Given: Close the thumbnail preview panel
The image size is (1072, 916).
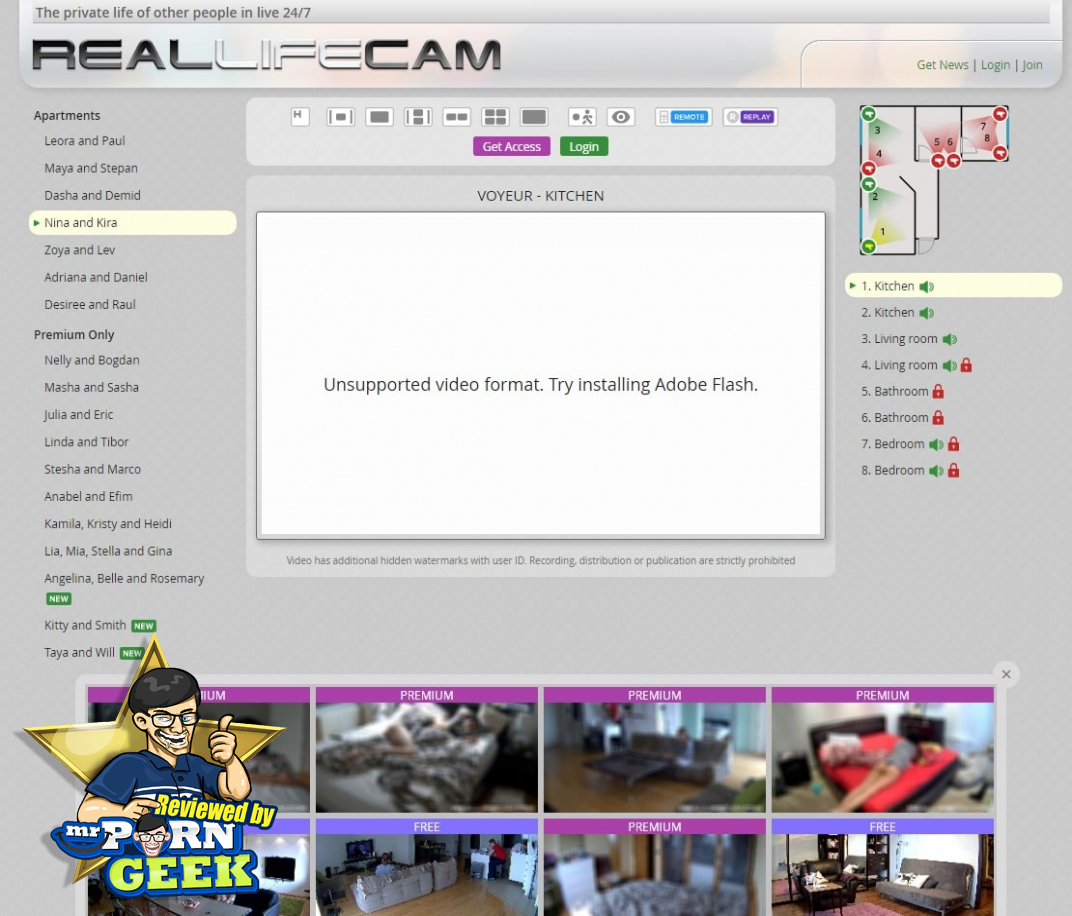Looking at the screenshot, I should coord(1006,674).
